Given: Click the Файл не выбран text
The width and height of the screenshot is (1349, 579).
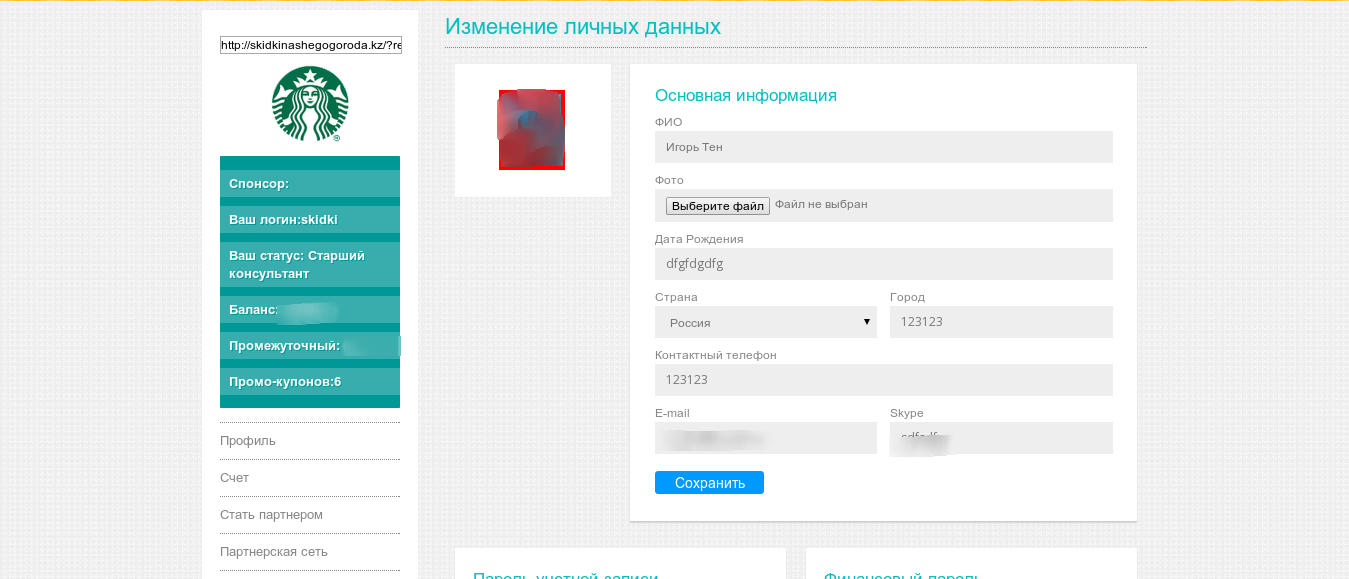Looking at the screenshot, I should pos(821,204).
